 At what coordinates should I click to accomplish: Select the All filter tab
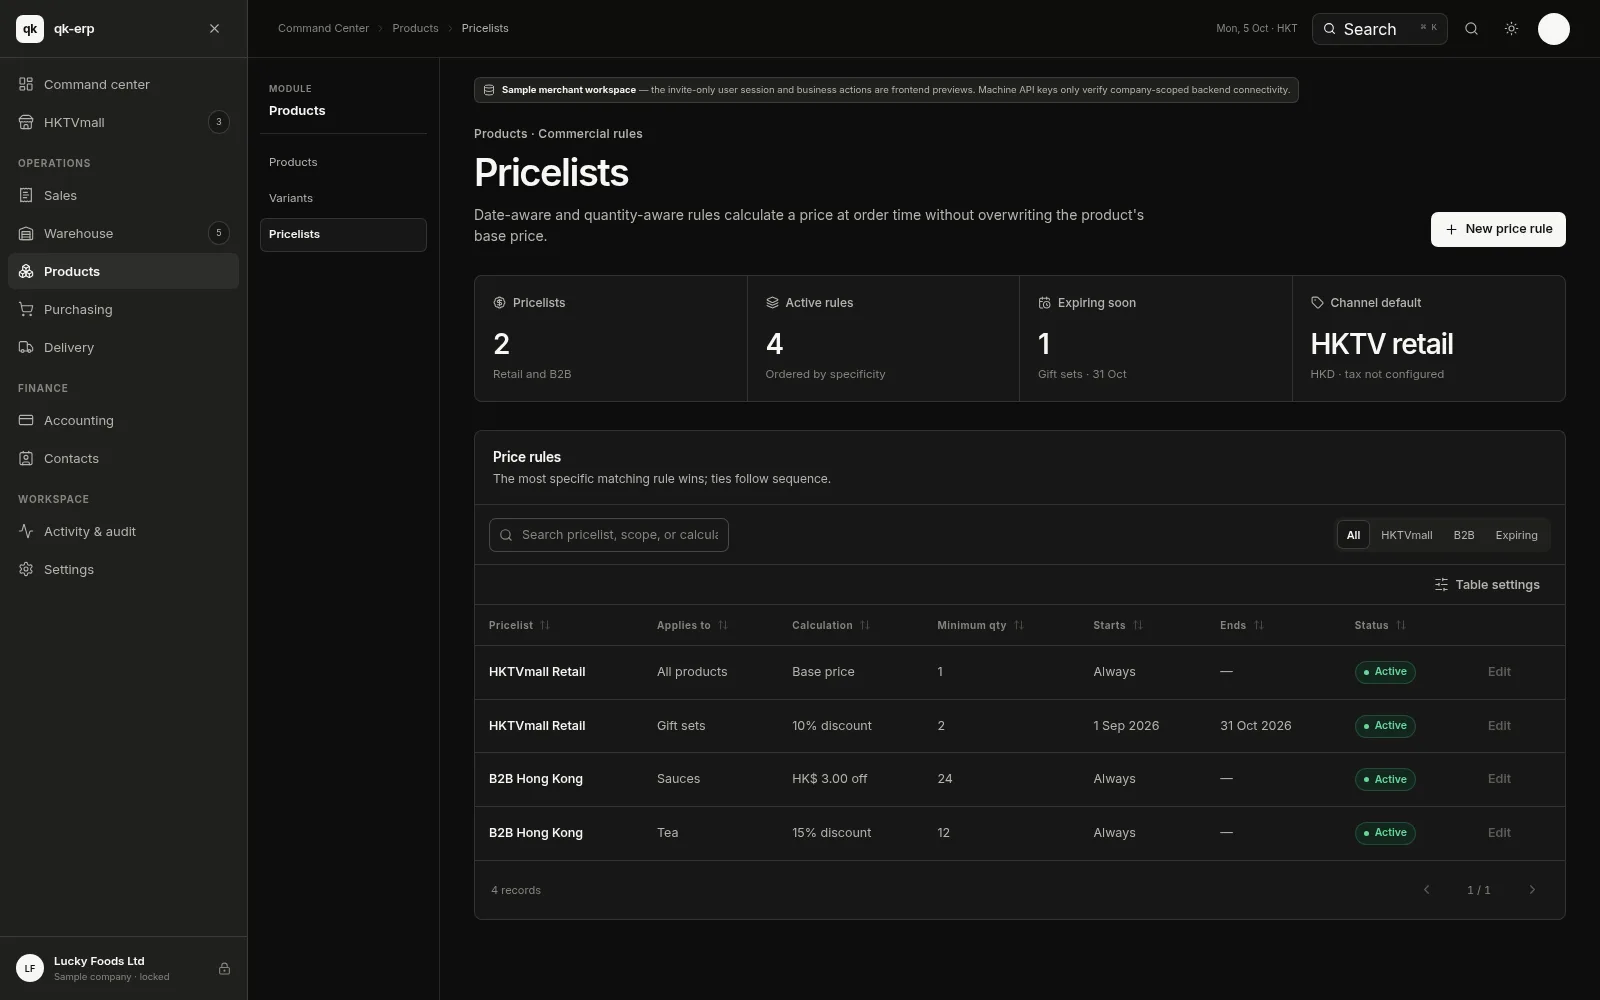click(x=1353, y=535)
